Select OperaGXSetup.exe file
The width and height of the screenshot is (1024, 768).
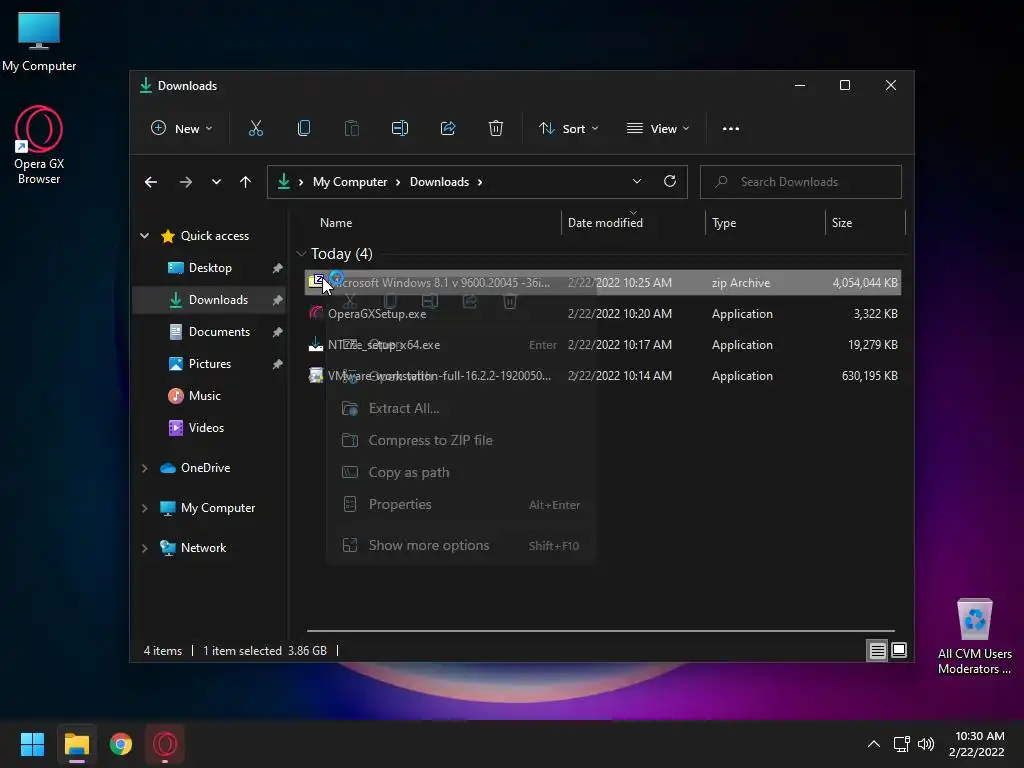(x=603, y=313)
